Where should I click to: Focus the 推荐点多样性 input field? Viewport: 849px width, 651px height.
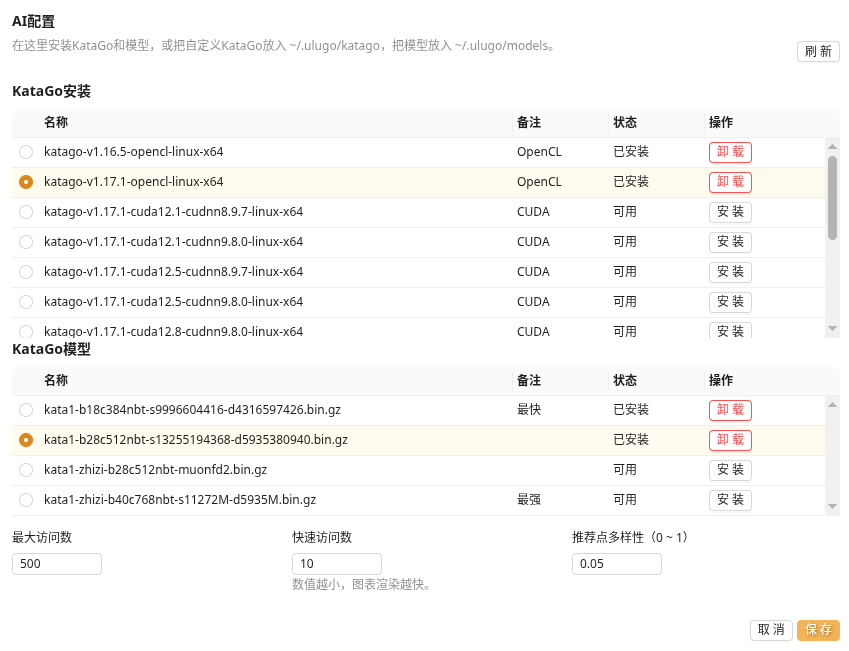click(617, 564)
